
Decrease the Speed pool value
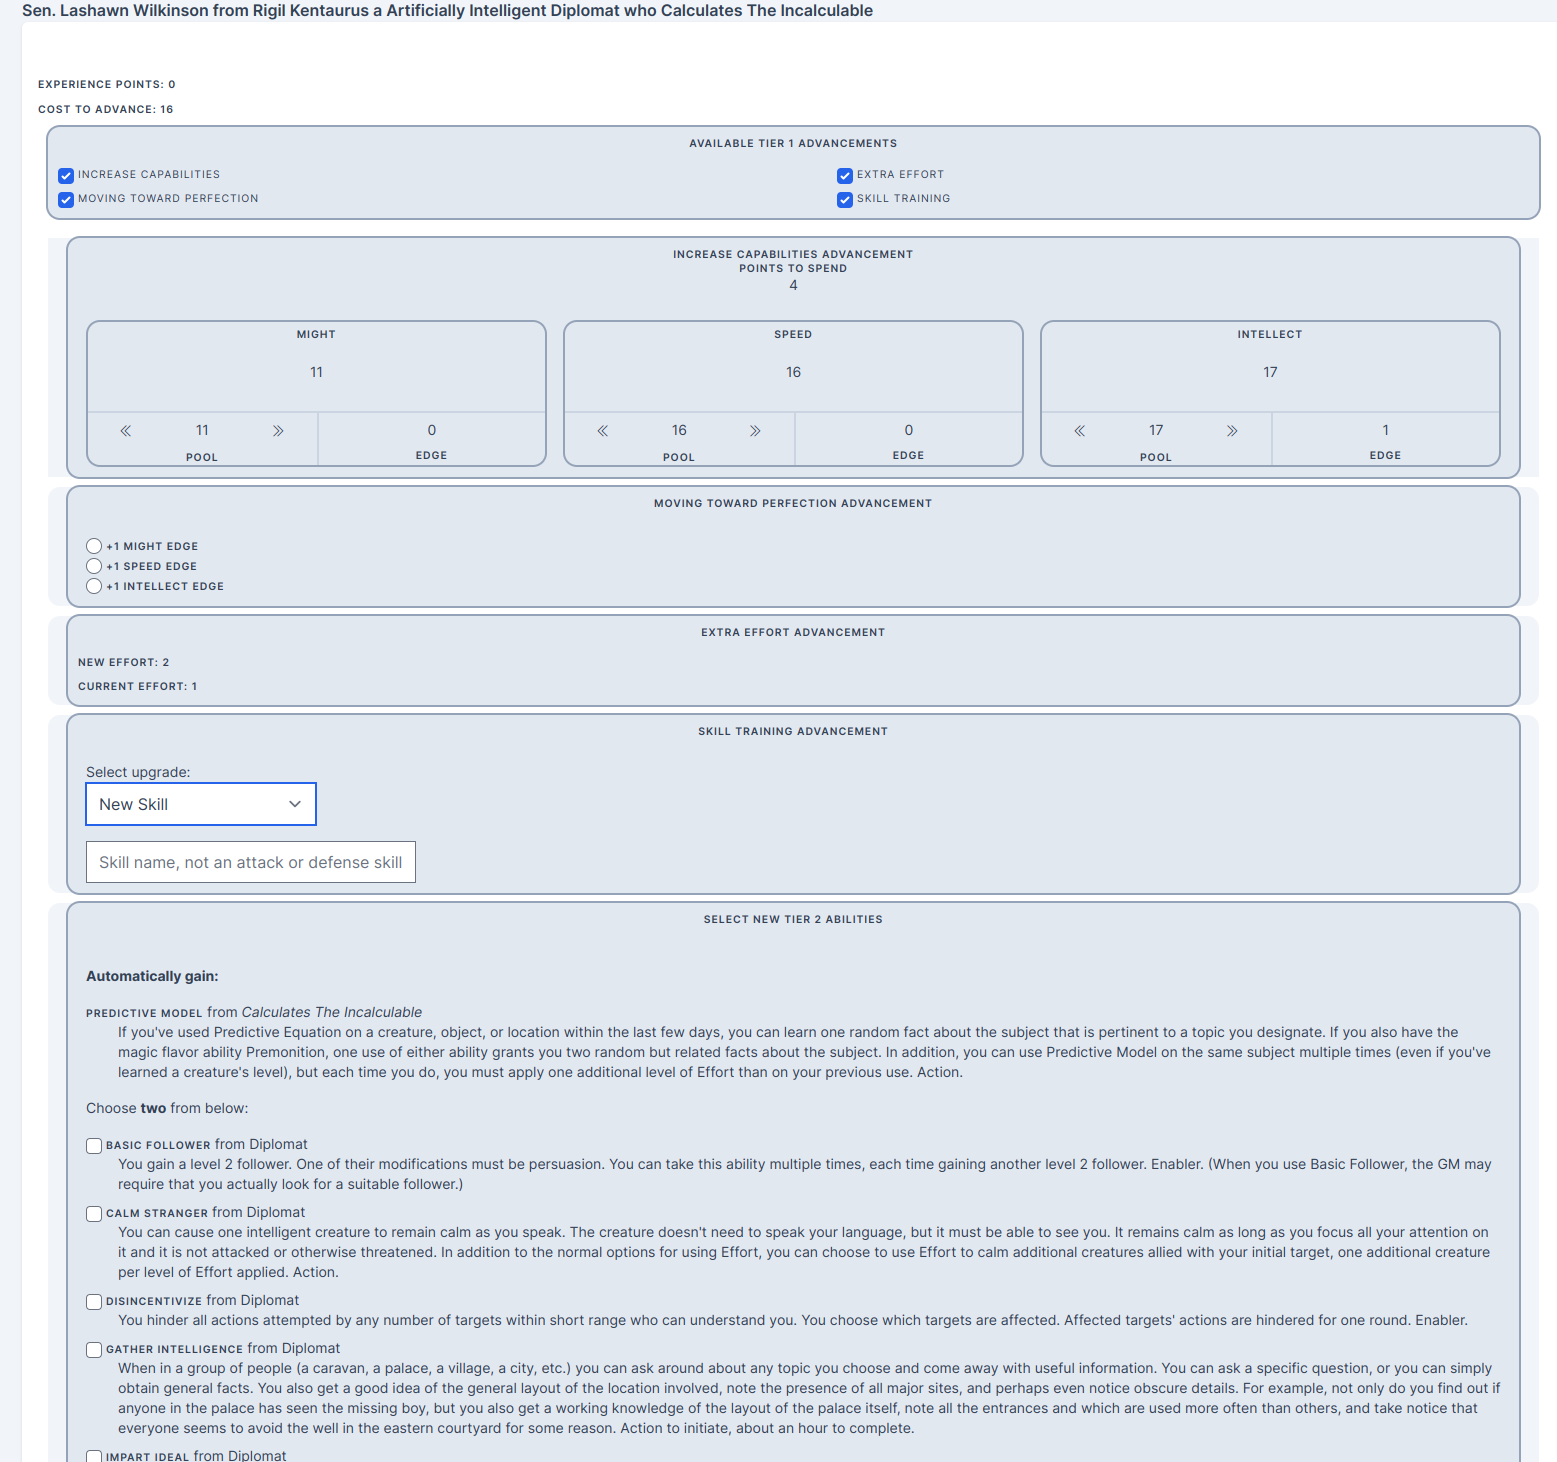pos(603,431)
